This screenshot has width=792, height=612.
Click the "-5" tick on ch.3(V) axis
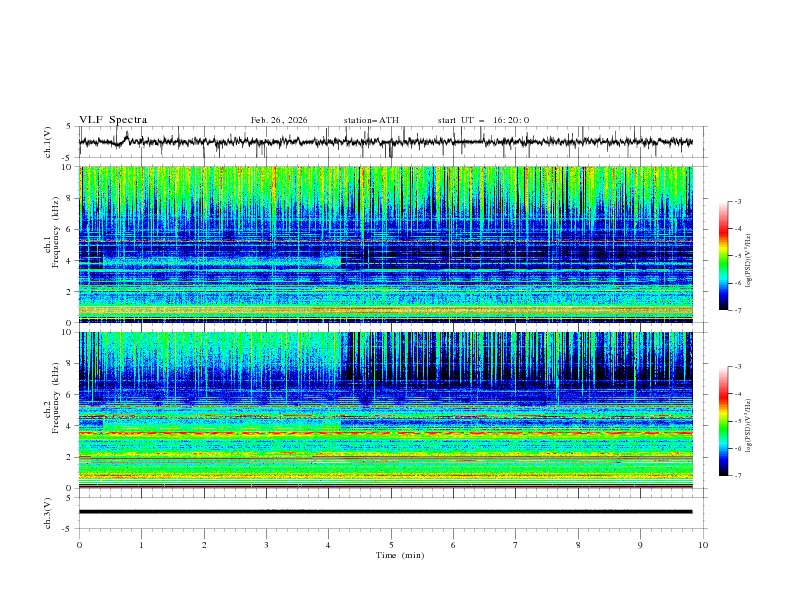tap(68, 529)
